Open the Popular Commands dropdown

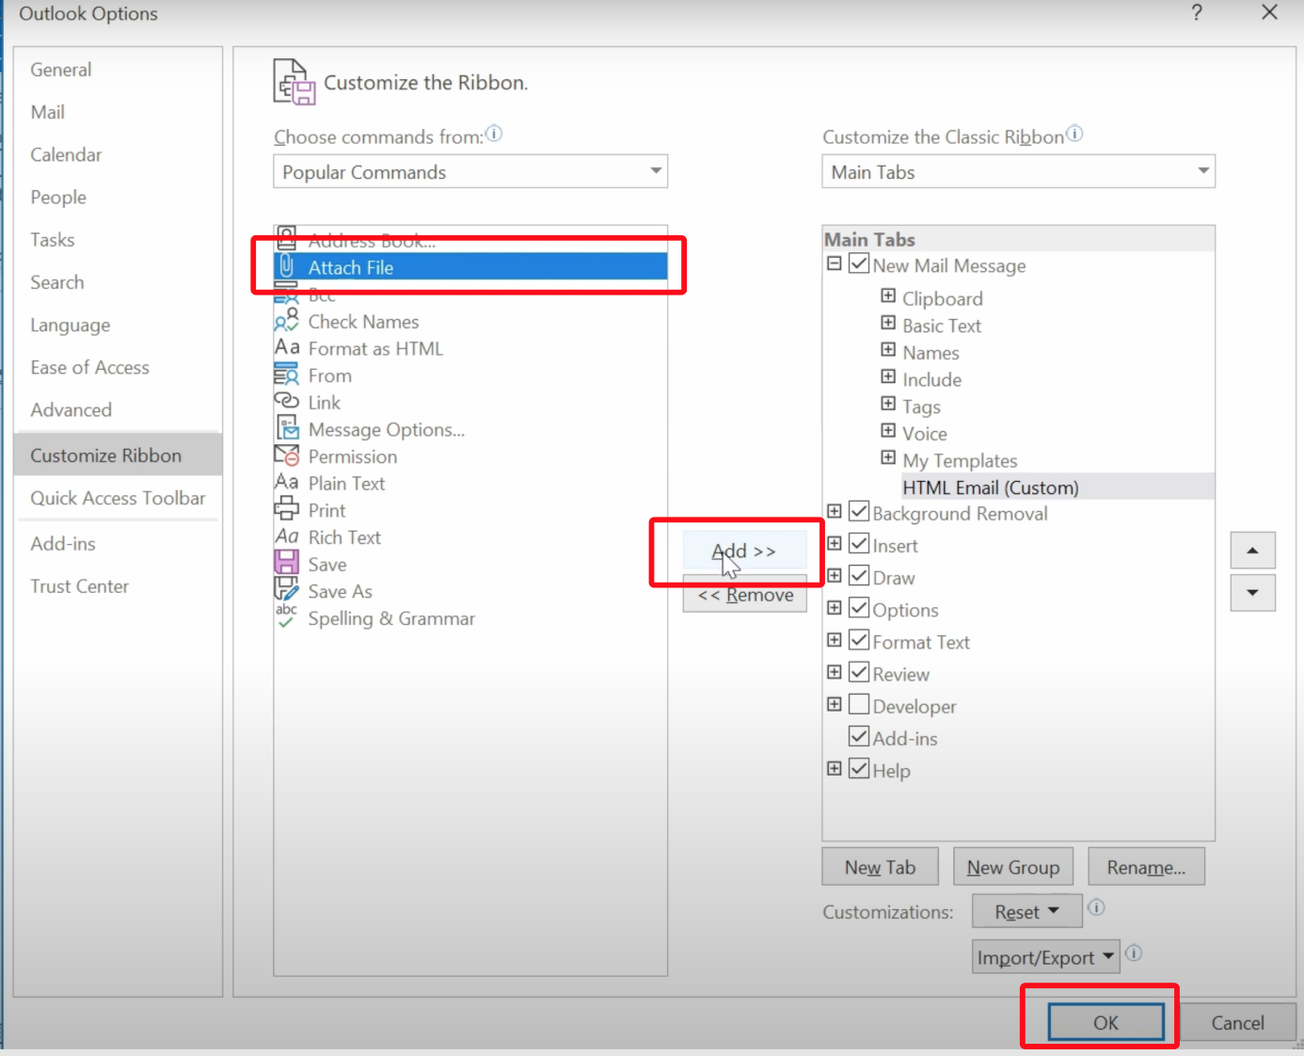pyautogui.click(x=655, y=171)
